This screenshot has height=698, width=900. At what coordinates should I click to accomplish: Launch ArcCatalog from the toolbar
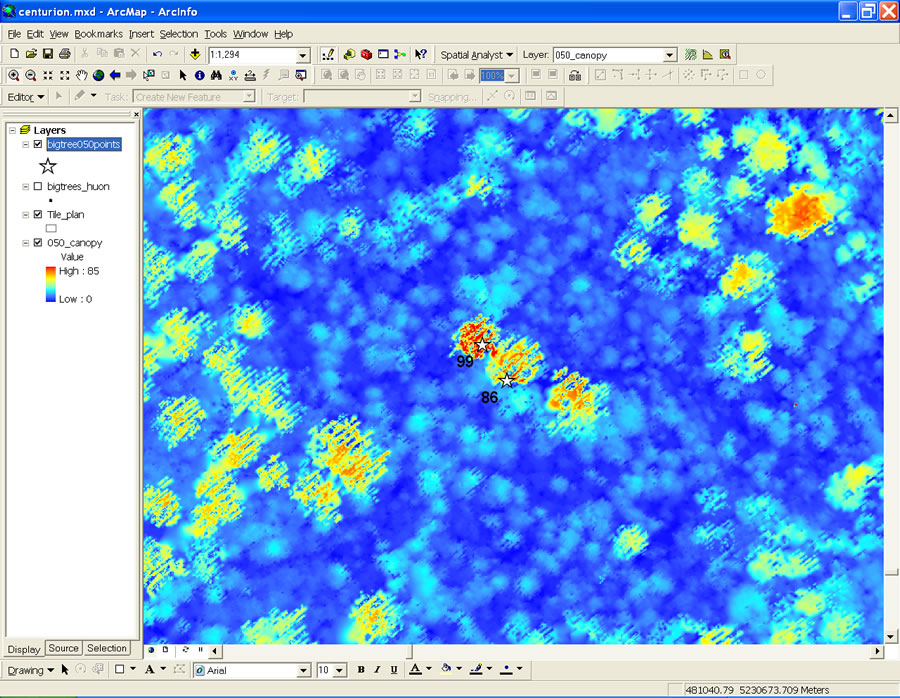coord(349,55)
